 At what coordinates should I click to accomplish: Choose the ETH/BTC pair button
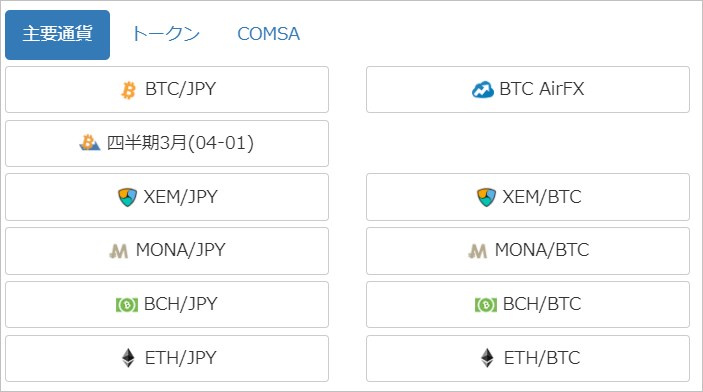click(x=528, y=358)
